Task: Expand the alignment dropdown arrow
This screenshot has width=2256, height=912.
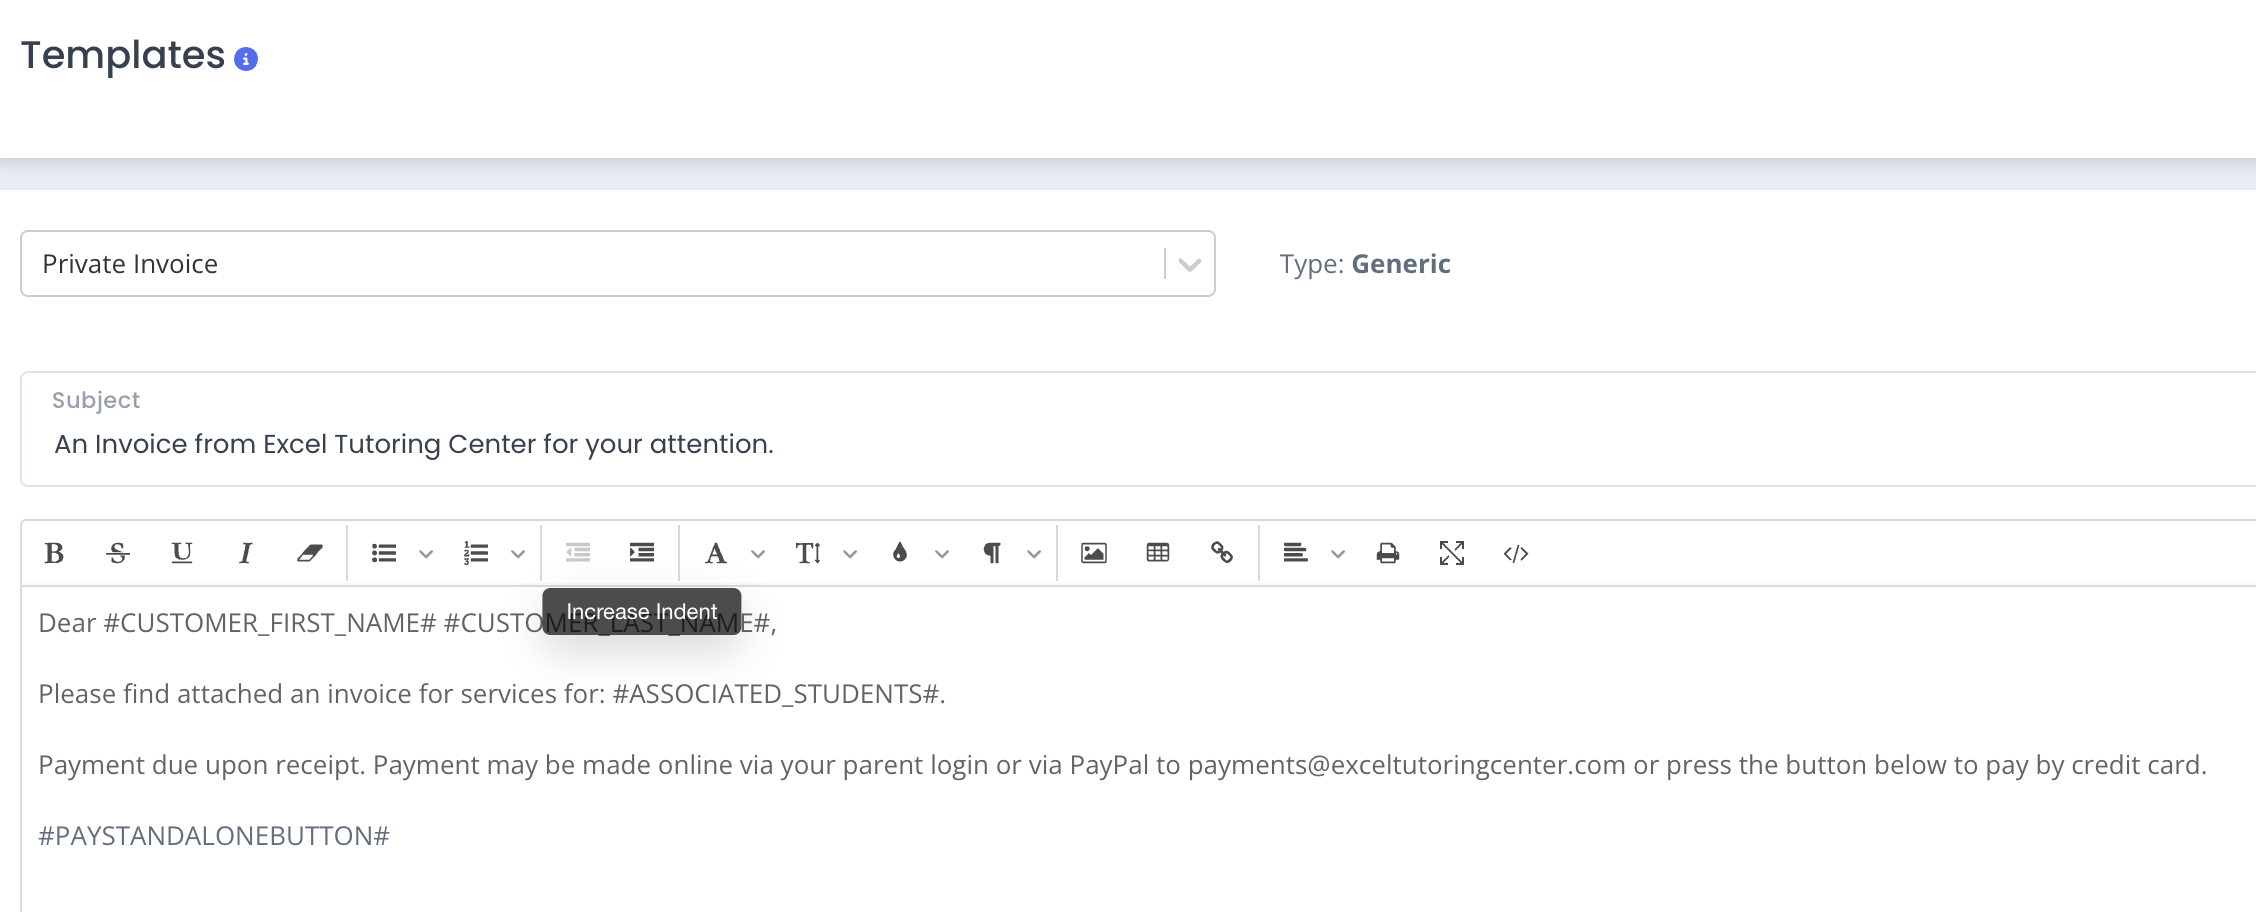Action: click(1338, 554)
